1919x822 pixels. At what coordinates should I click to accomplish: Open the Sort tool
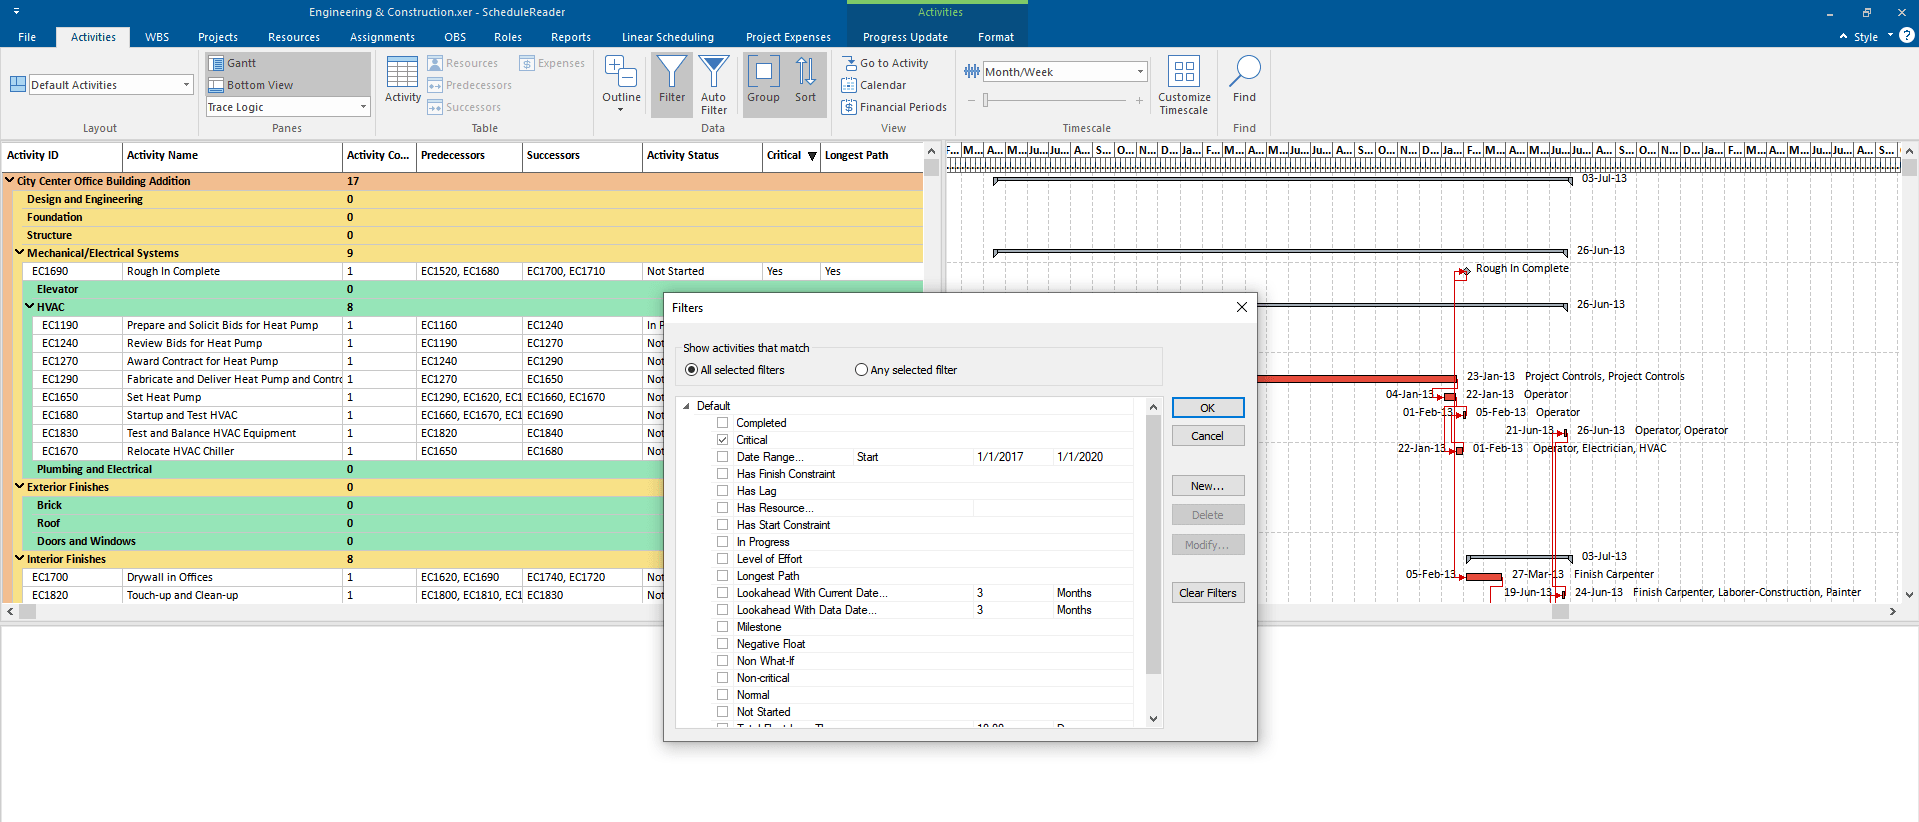click(x=805, y=80)
